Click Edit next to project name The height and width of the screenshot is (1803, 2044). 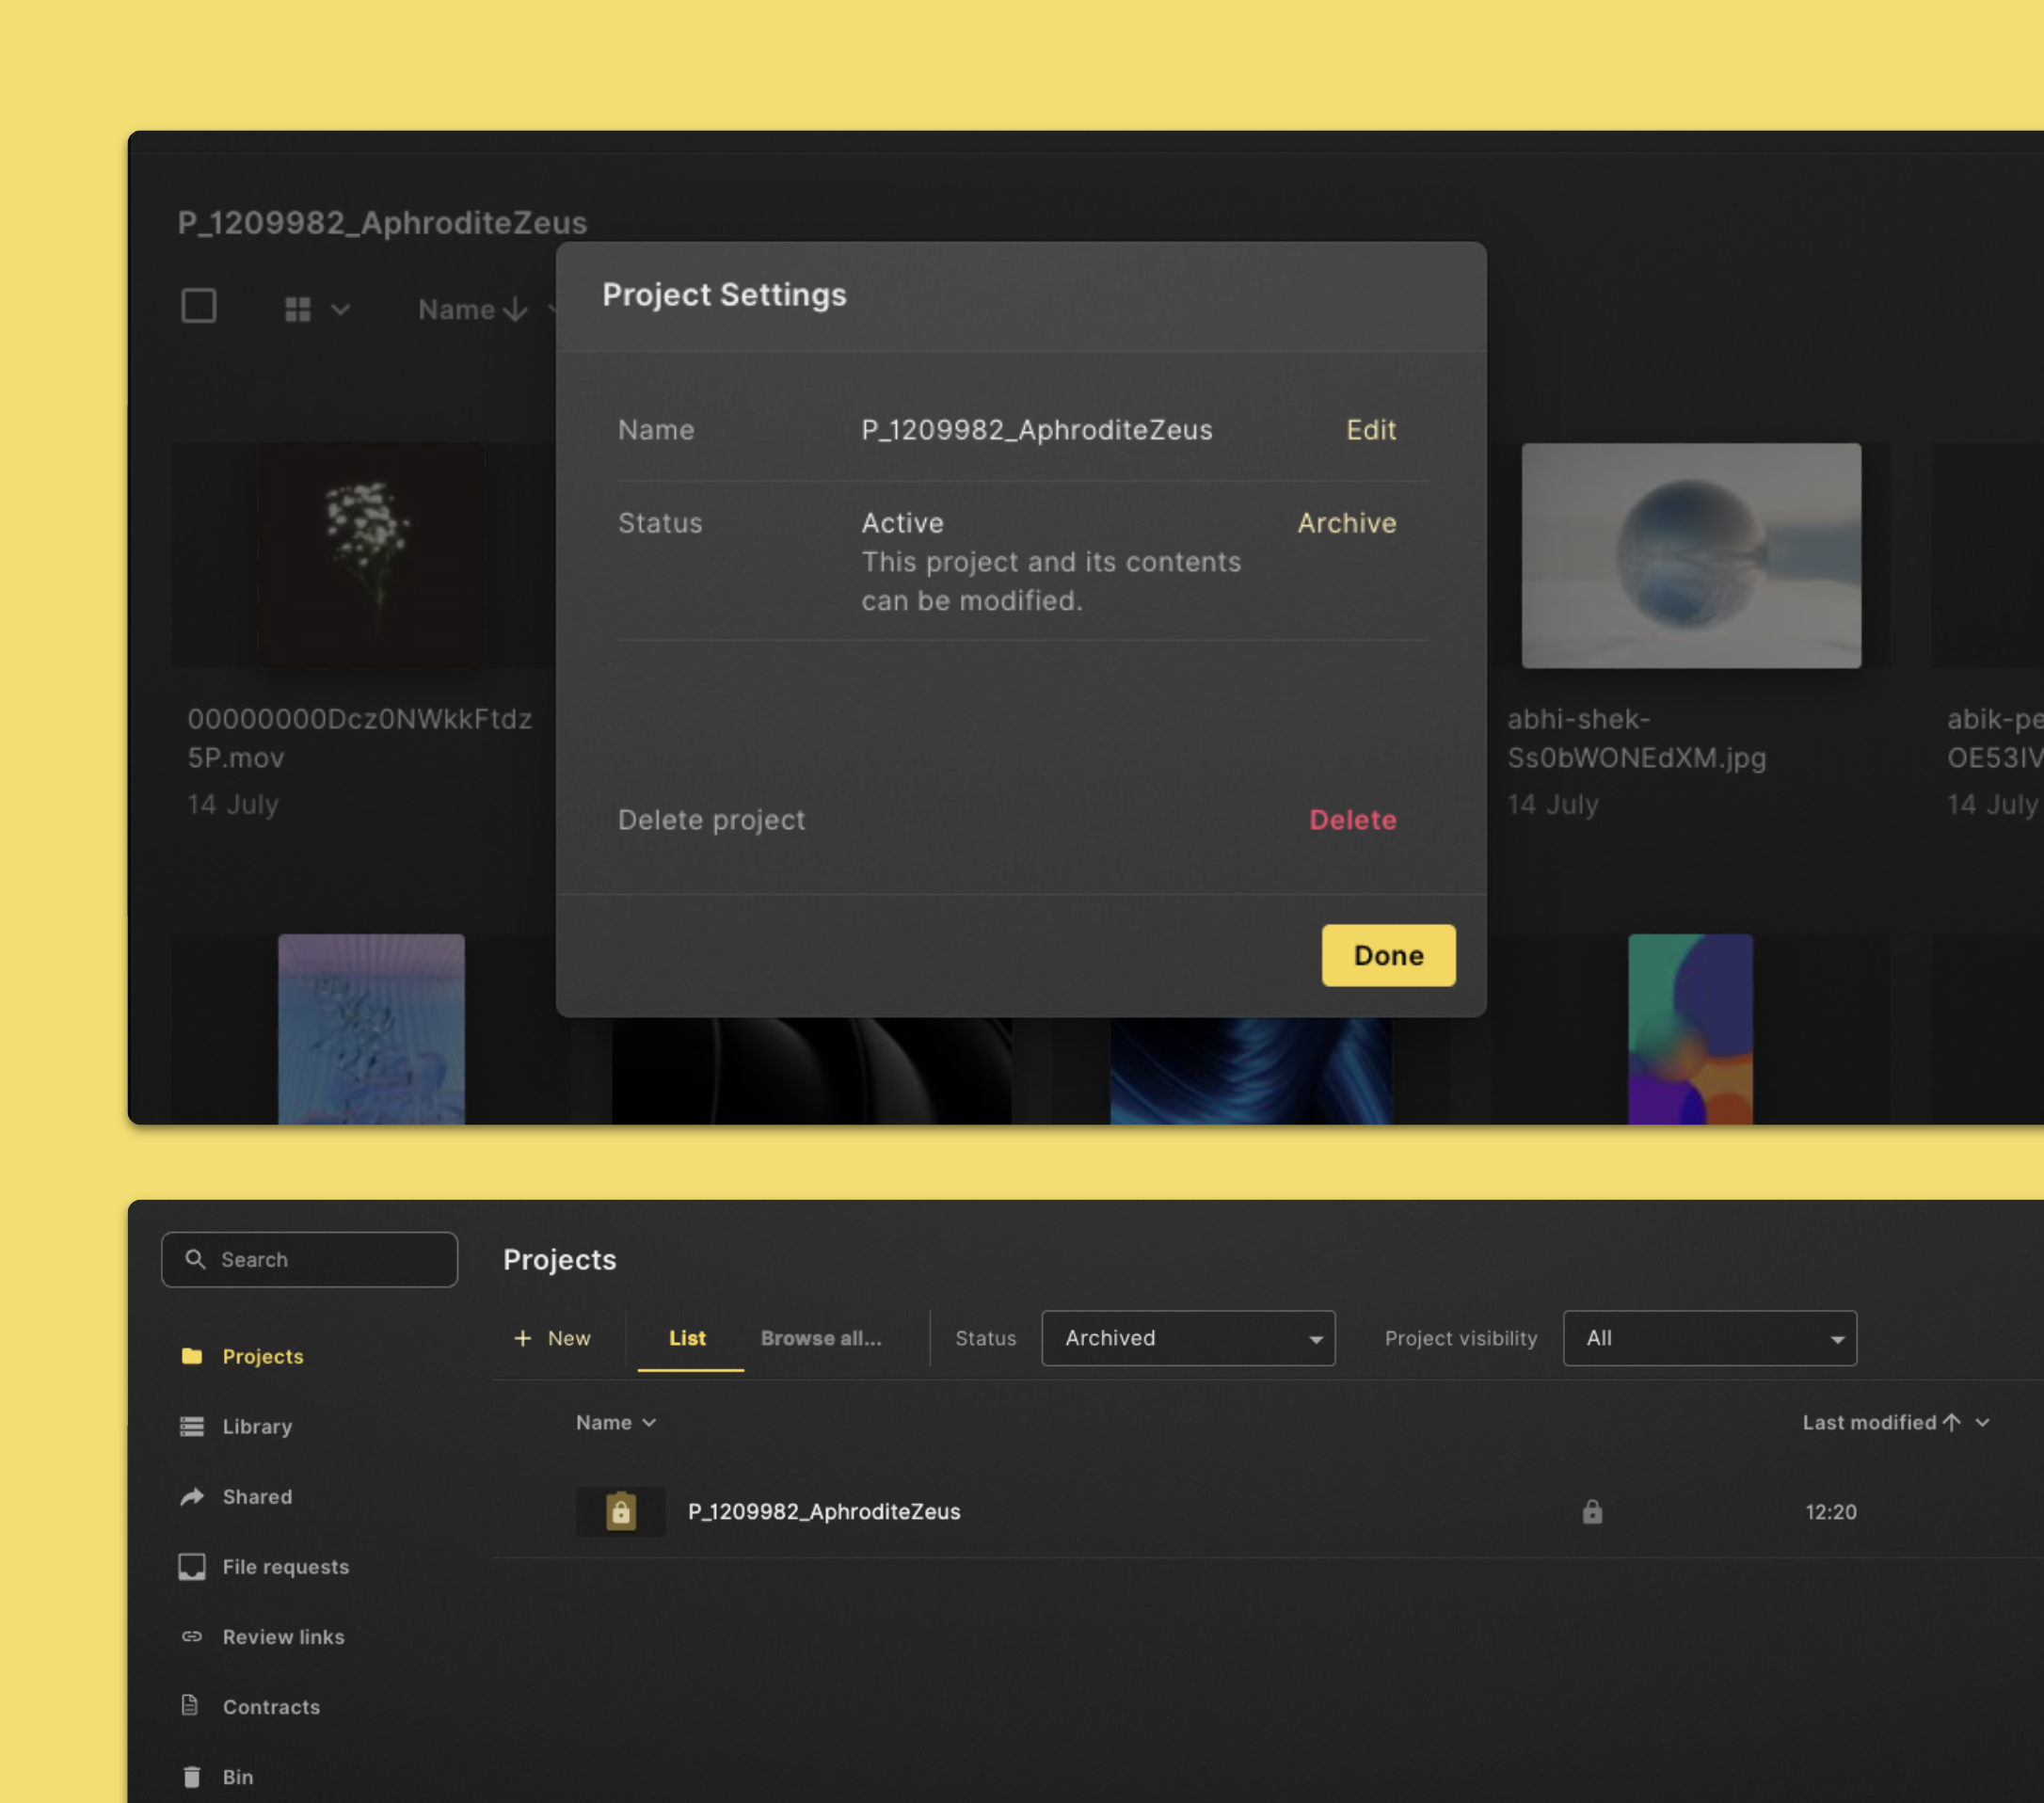tap(1370, 430)
